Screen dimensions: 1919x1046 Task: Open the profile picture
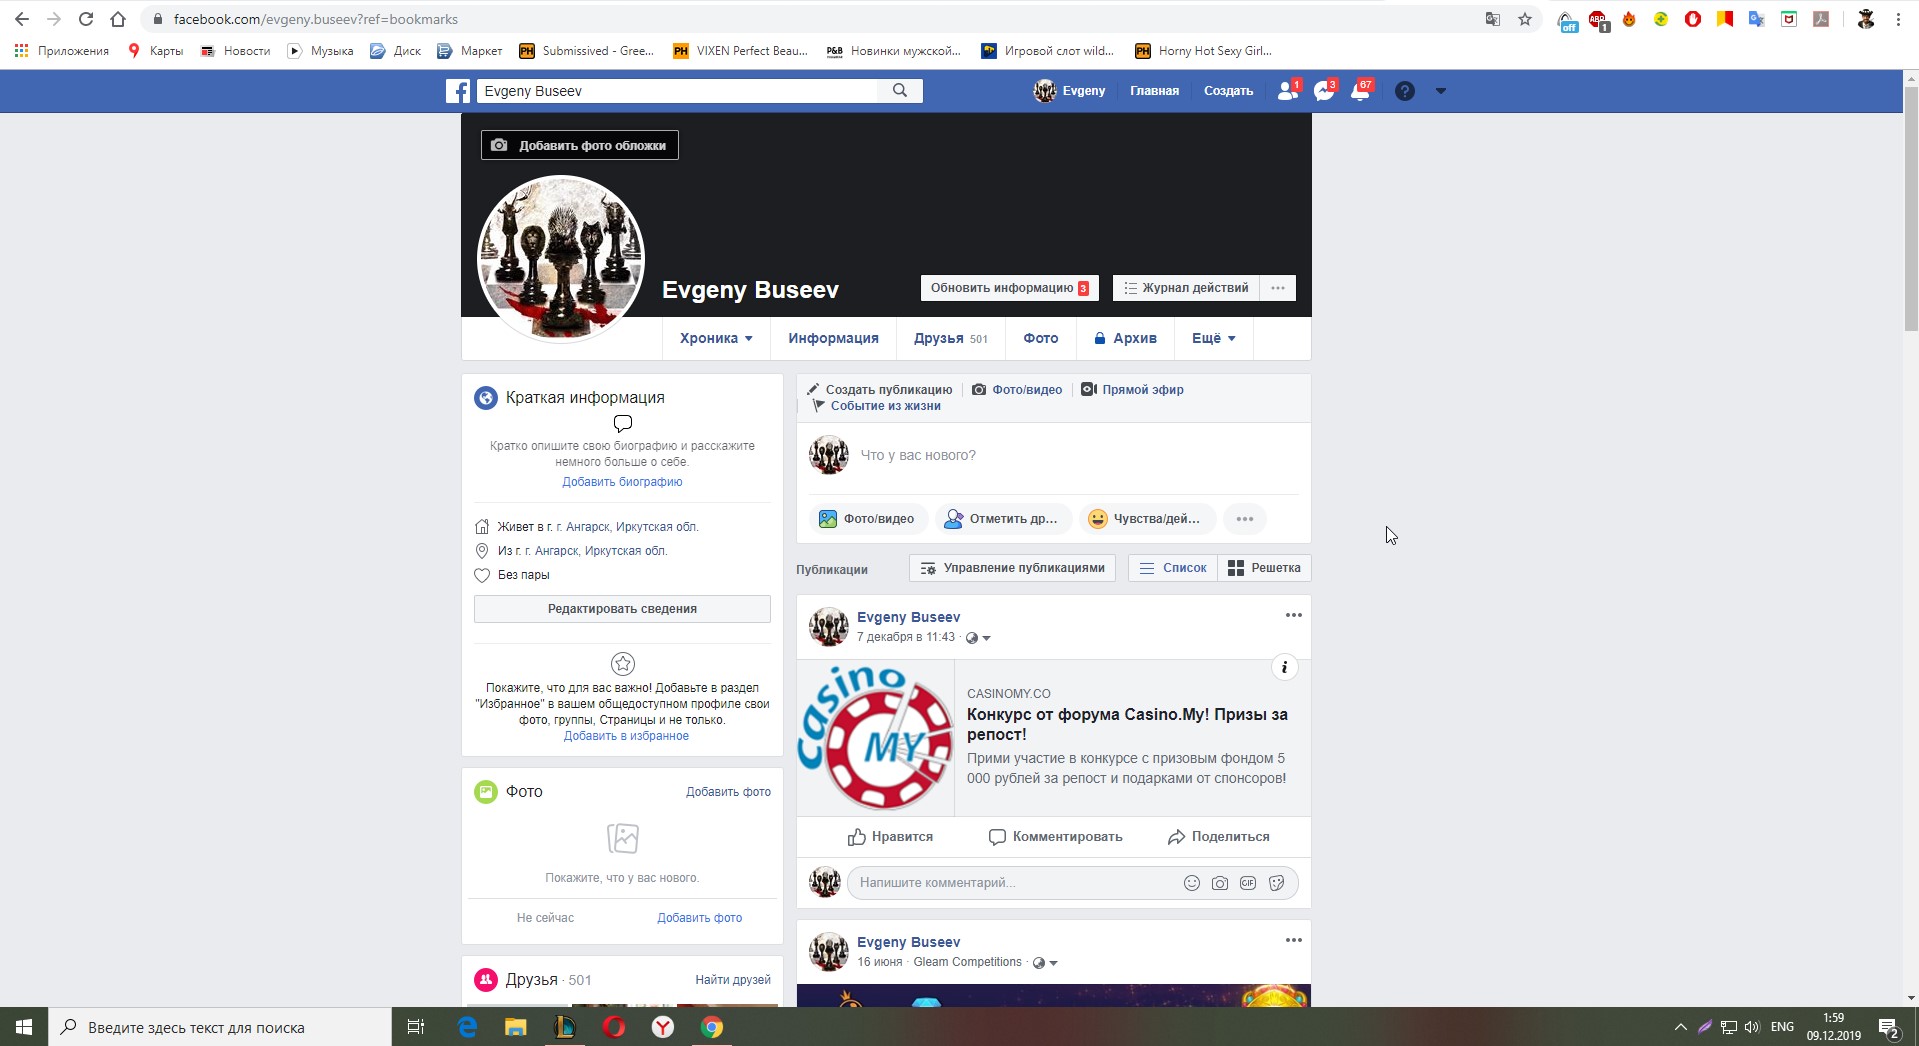(x=561, y=259)
